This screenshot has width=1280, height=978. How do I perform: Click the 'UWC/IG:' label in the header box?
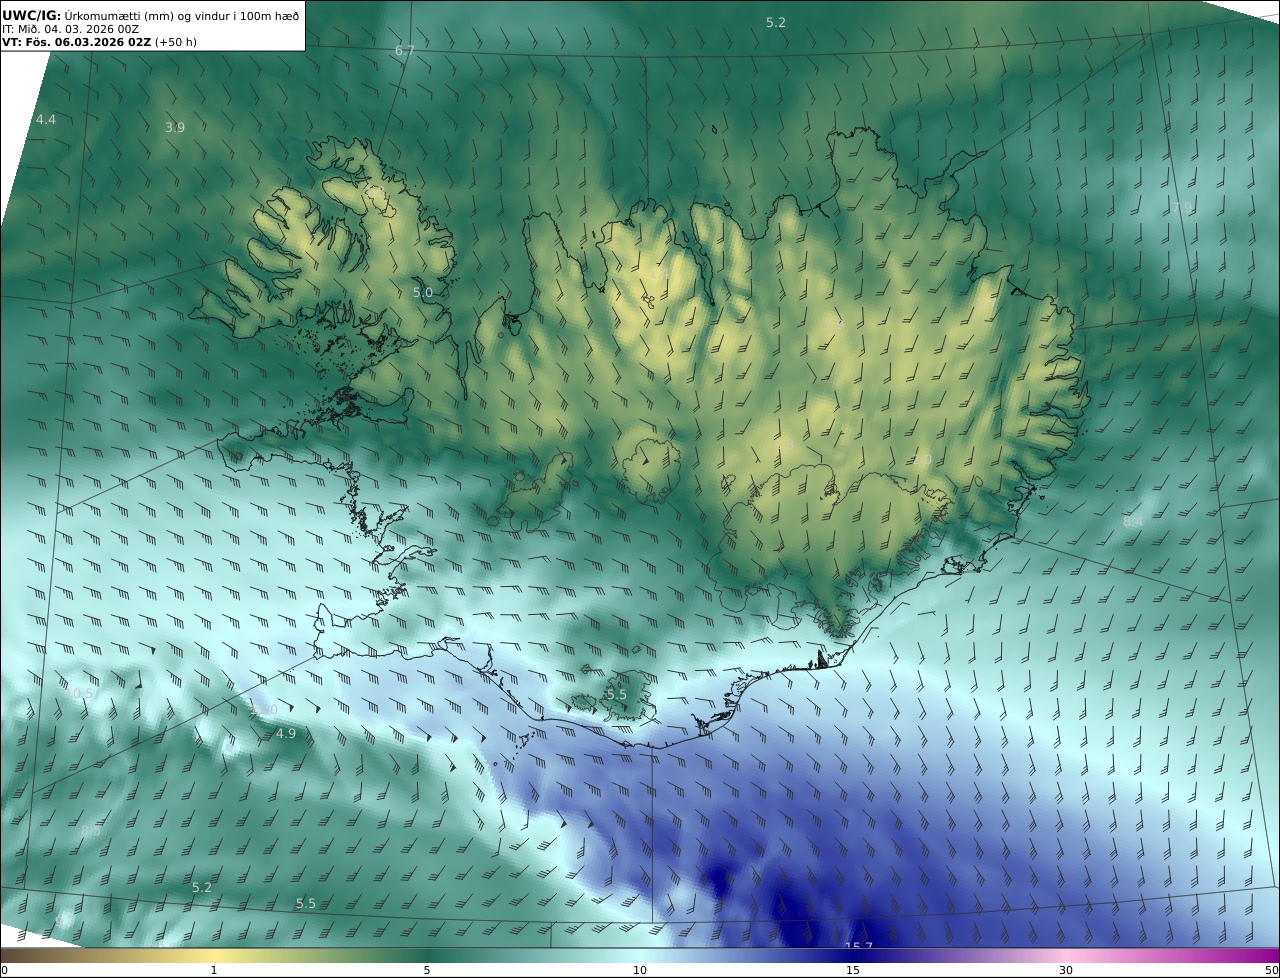tap(31, 15)
